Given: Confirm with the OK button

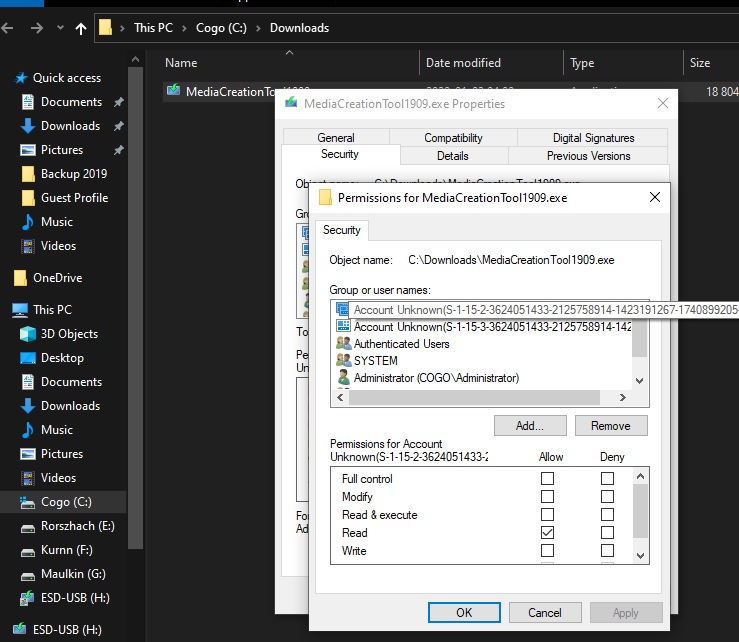Looking at the screenshot, I should 464,612.
